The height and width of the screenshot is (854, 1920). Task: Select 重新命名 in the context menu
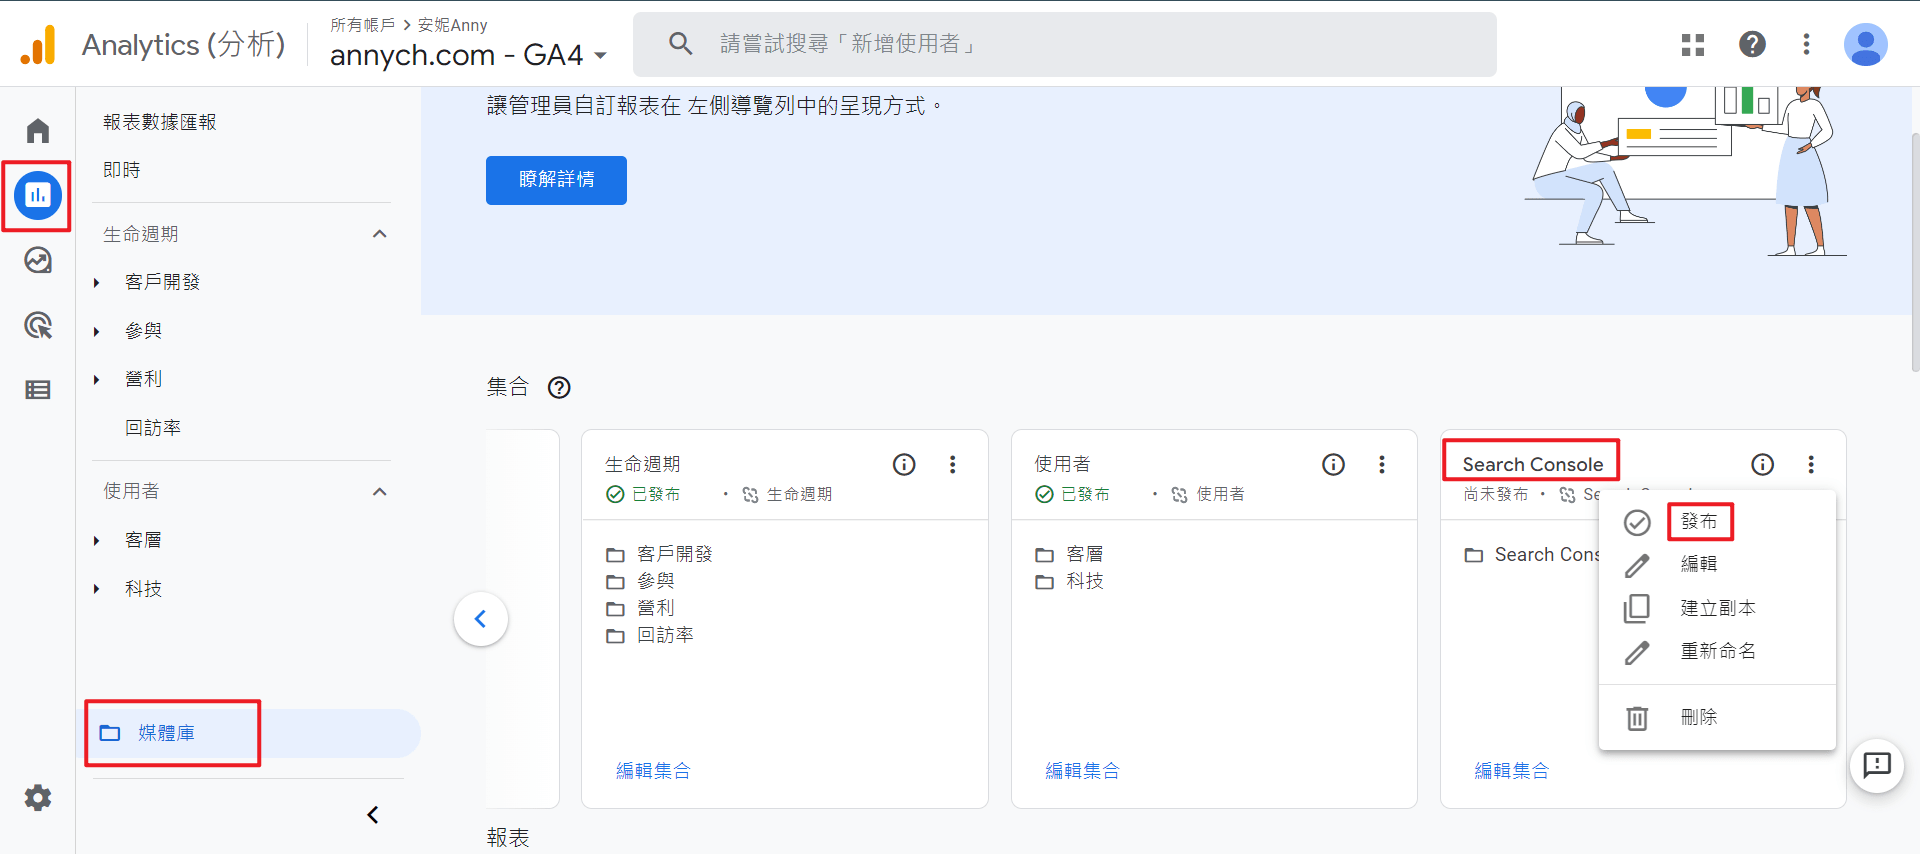click(1717, 652)
